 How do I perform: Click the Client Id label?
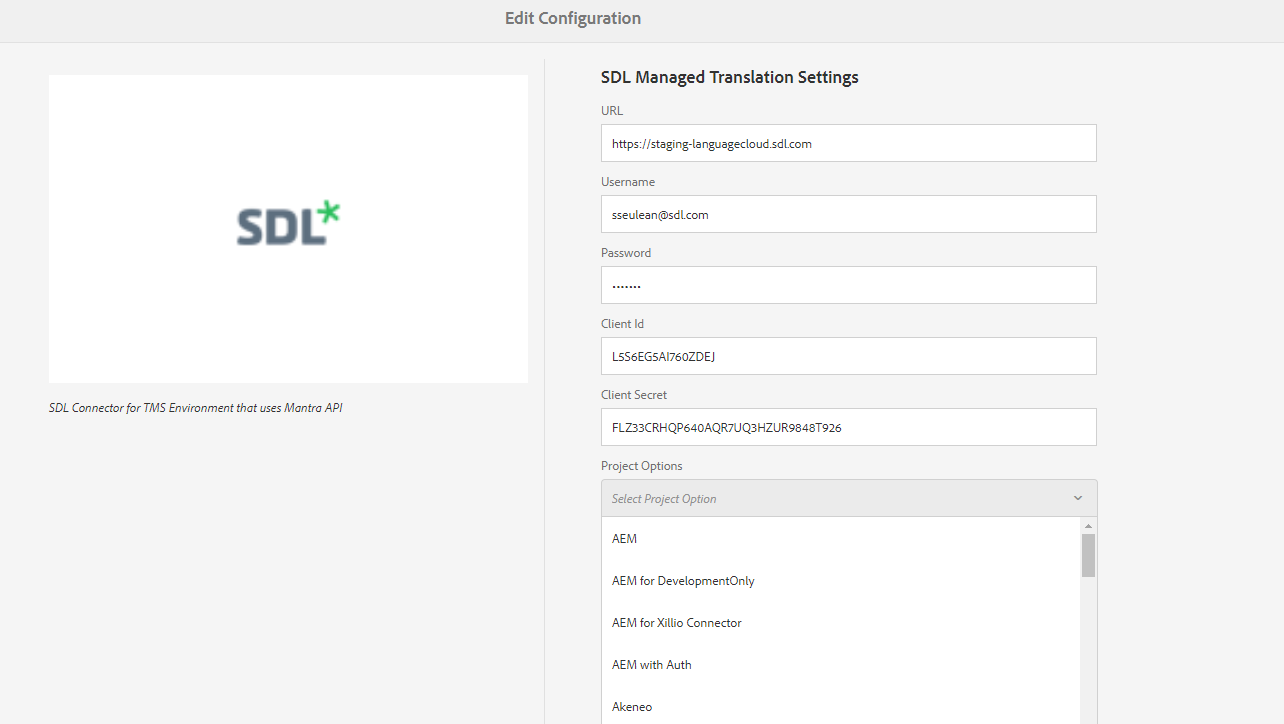pyautogui.click(x=623, y=324)
